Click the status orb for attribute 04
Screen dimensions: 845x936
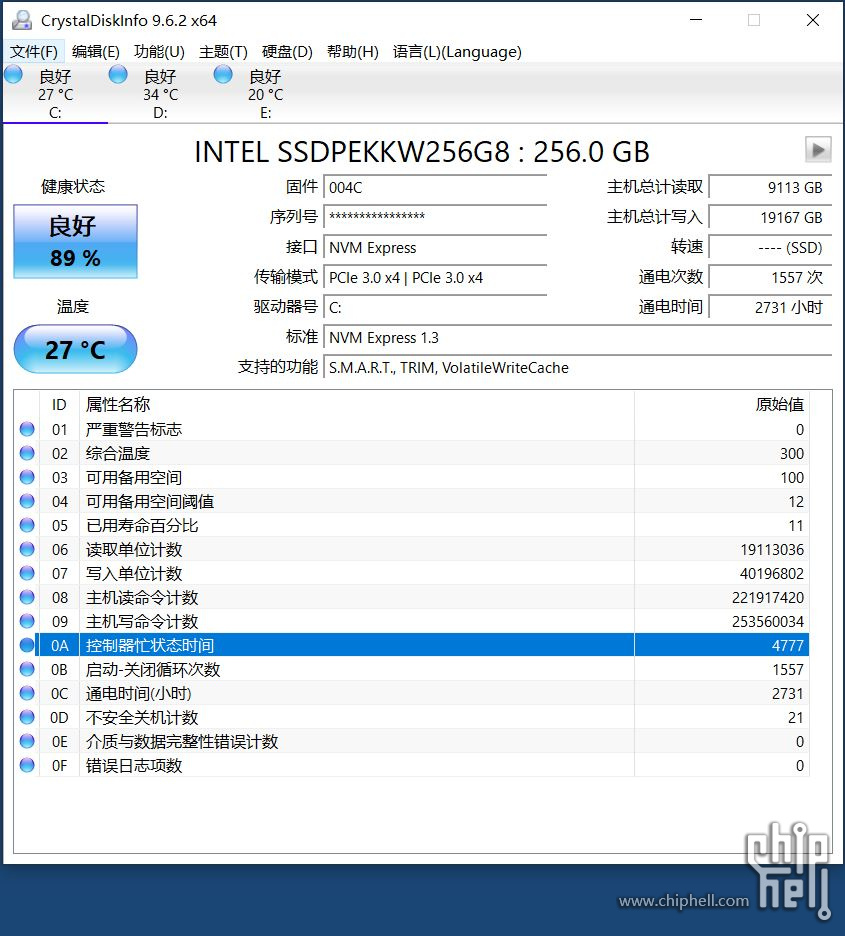(27, 501)
